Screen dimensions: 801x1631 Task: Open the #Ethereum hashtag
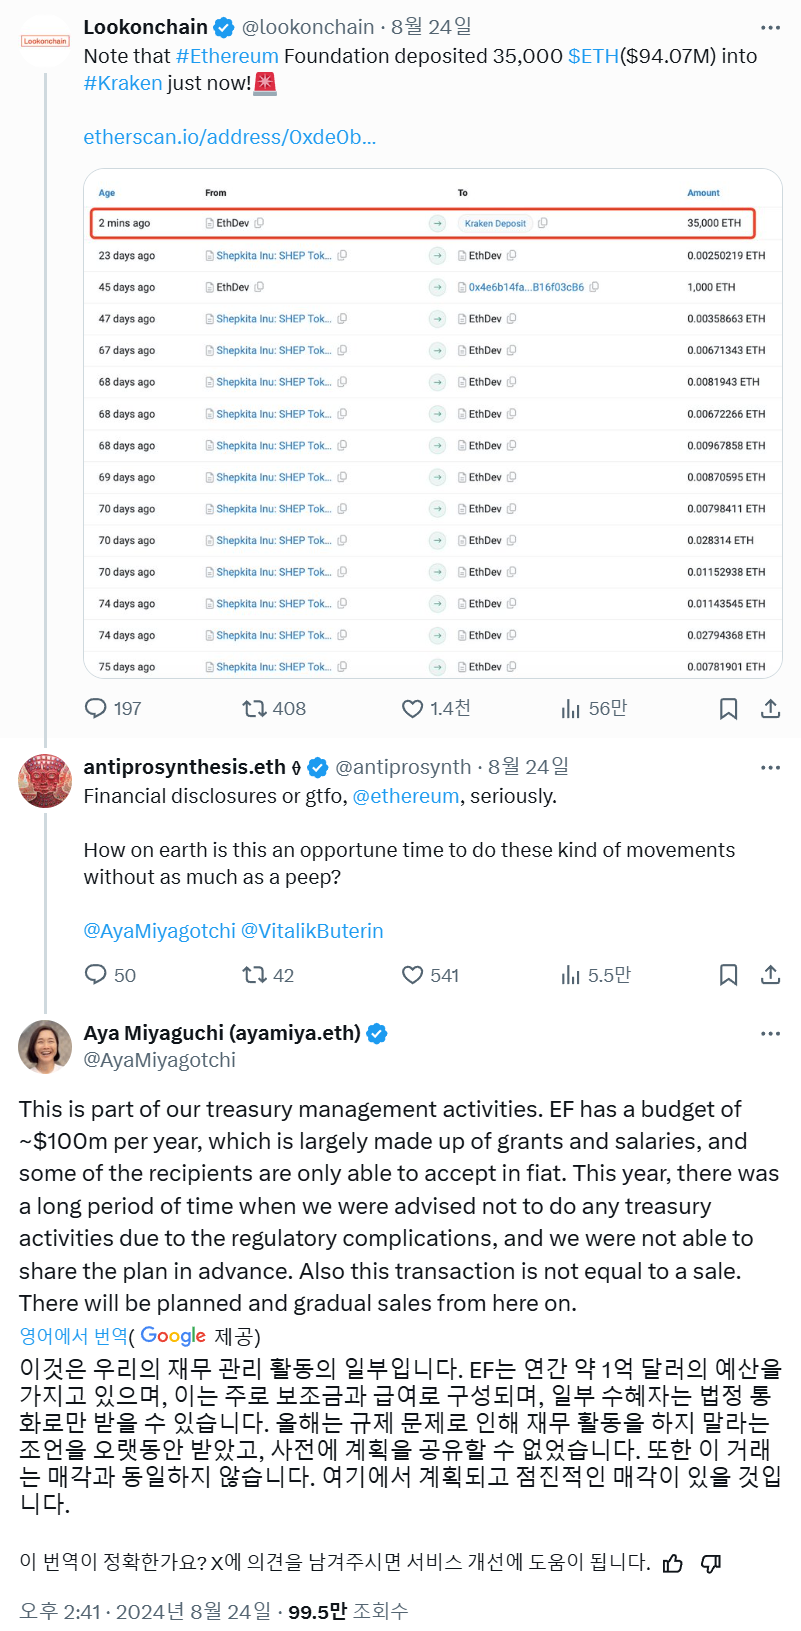point(227,56)
